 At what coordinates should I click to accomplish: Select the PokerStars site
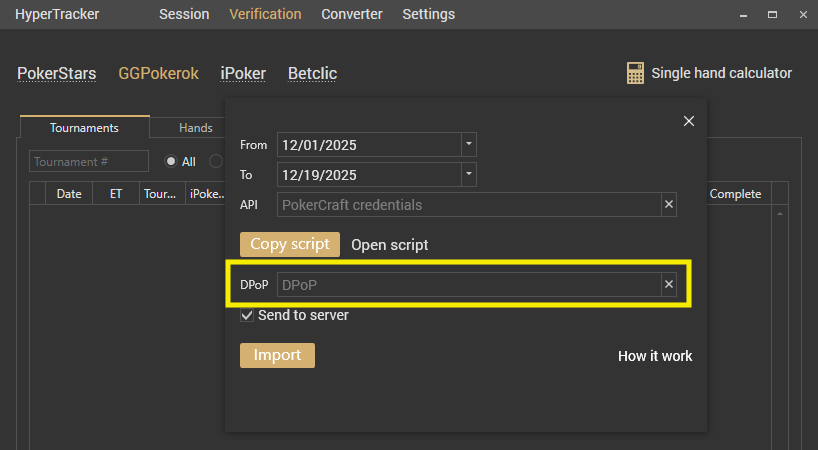point(57,73)
